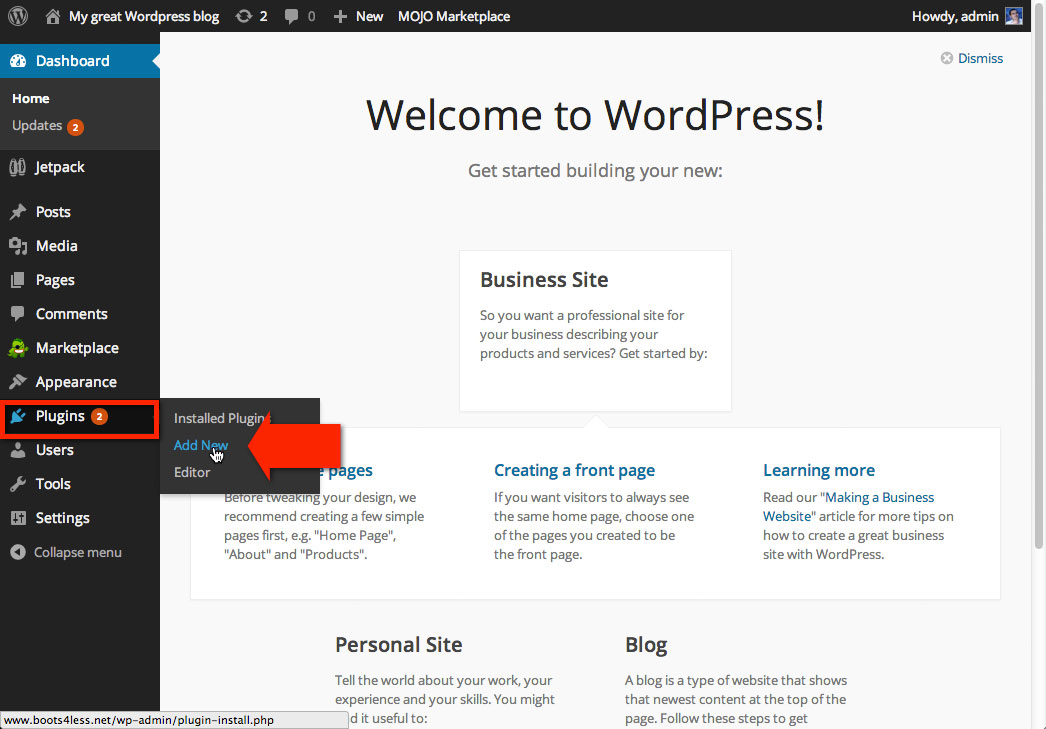Click the Media sidebar icon
Image resolution: width=1046 pixels, height=729 pixels.
click(18, 245)
